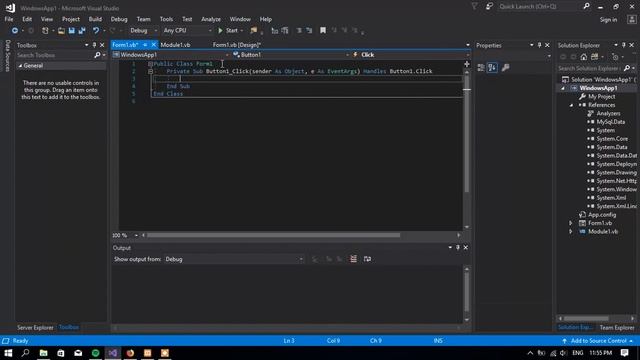Toggle word wrap in Output panel

pyautogui.click(x=367, y=259)
